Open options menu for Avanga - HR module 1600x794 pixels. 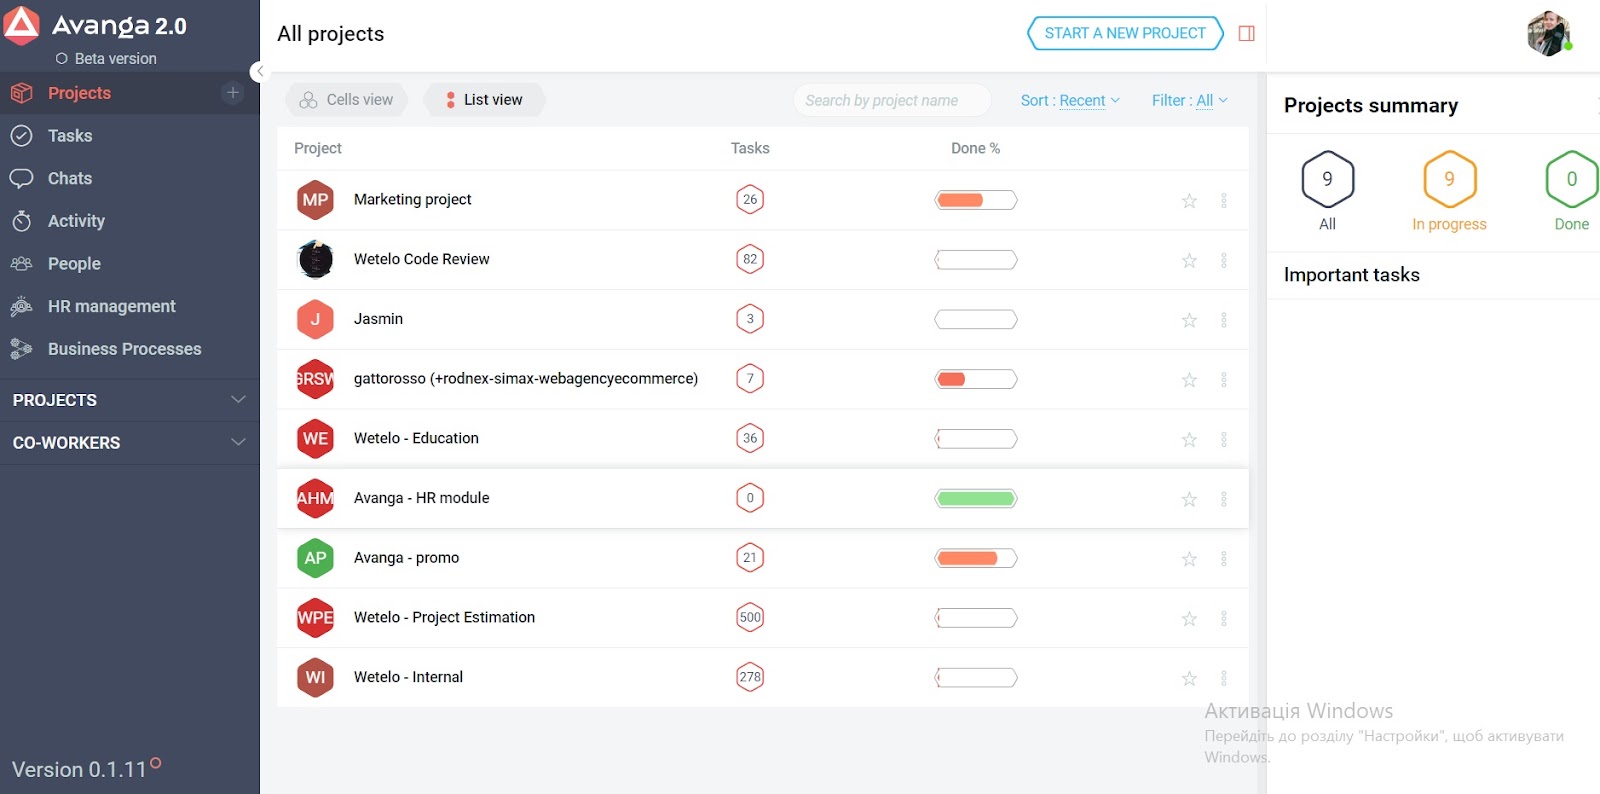coord(1223,499)
